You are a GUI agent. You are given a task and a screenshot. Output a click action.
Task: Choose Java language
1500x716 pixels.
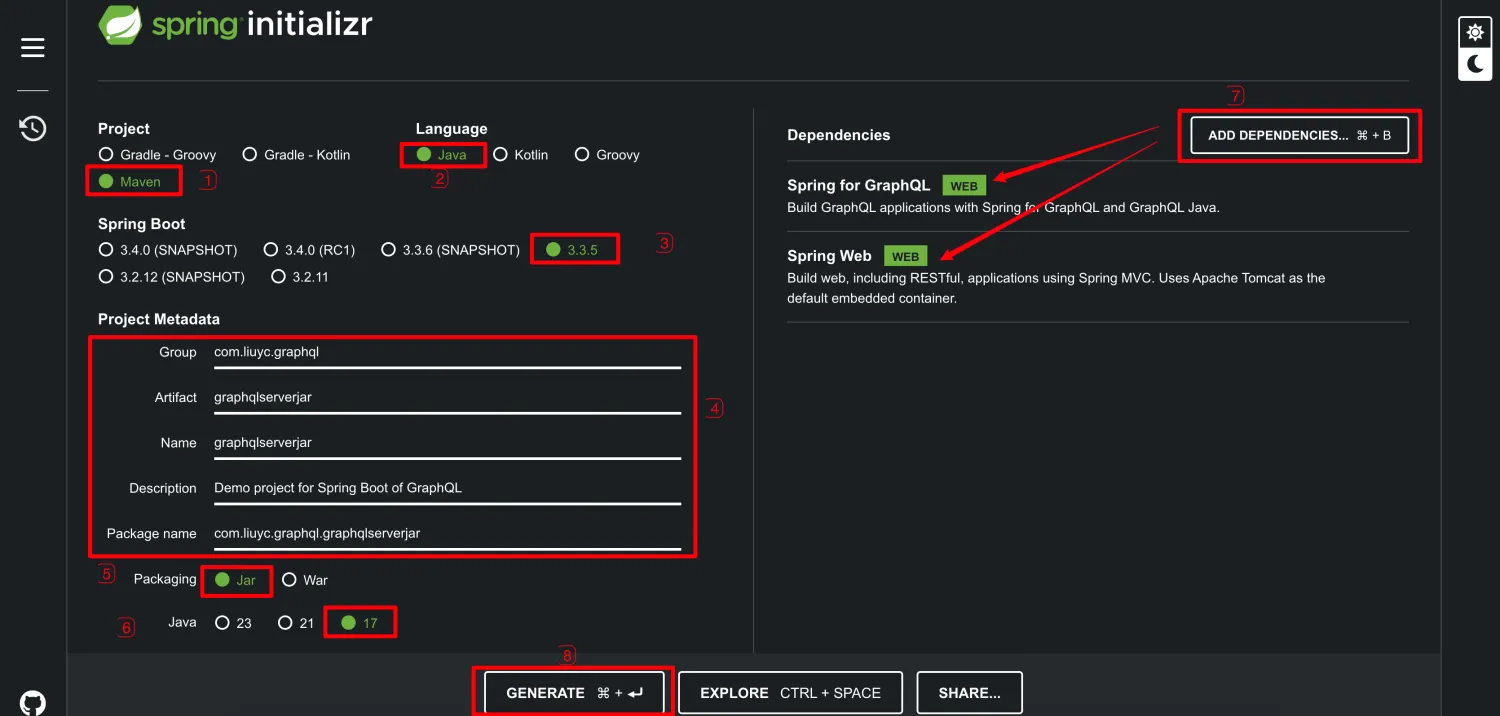(x=441, y=155)
